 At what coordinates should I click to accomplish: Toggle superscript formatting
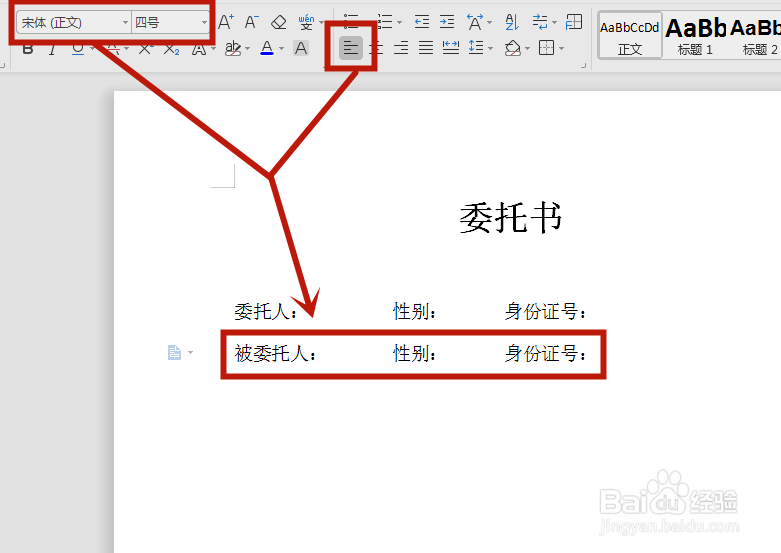tap(145, 49)
